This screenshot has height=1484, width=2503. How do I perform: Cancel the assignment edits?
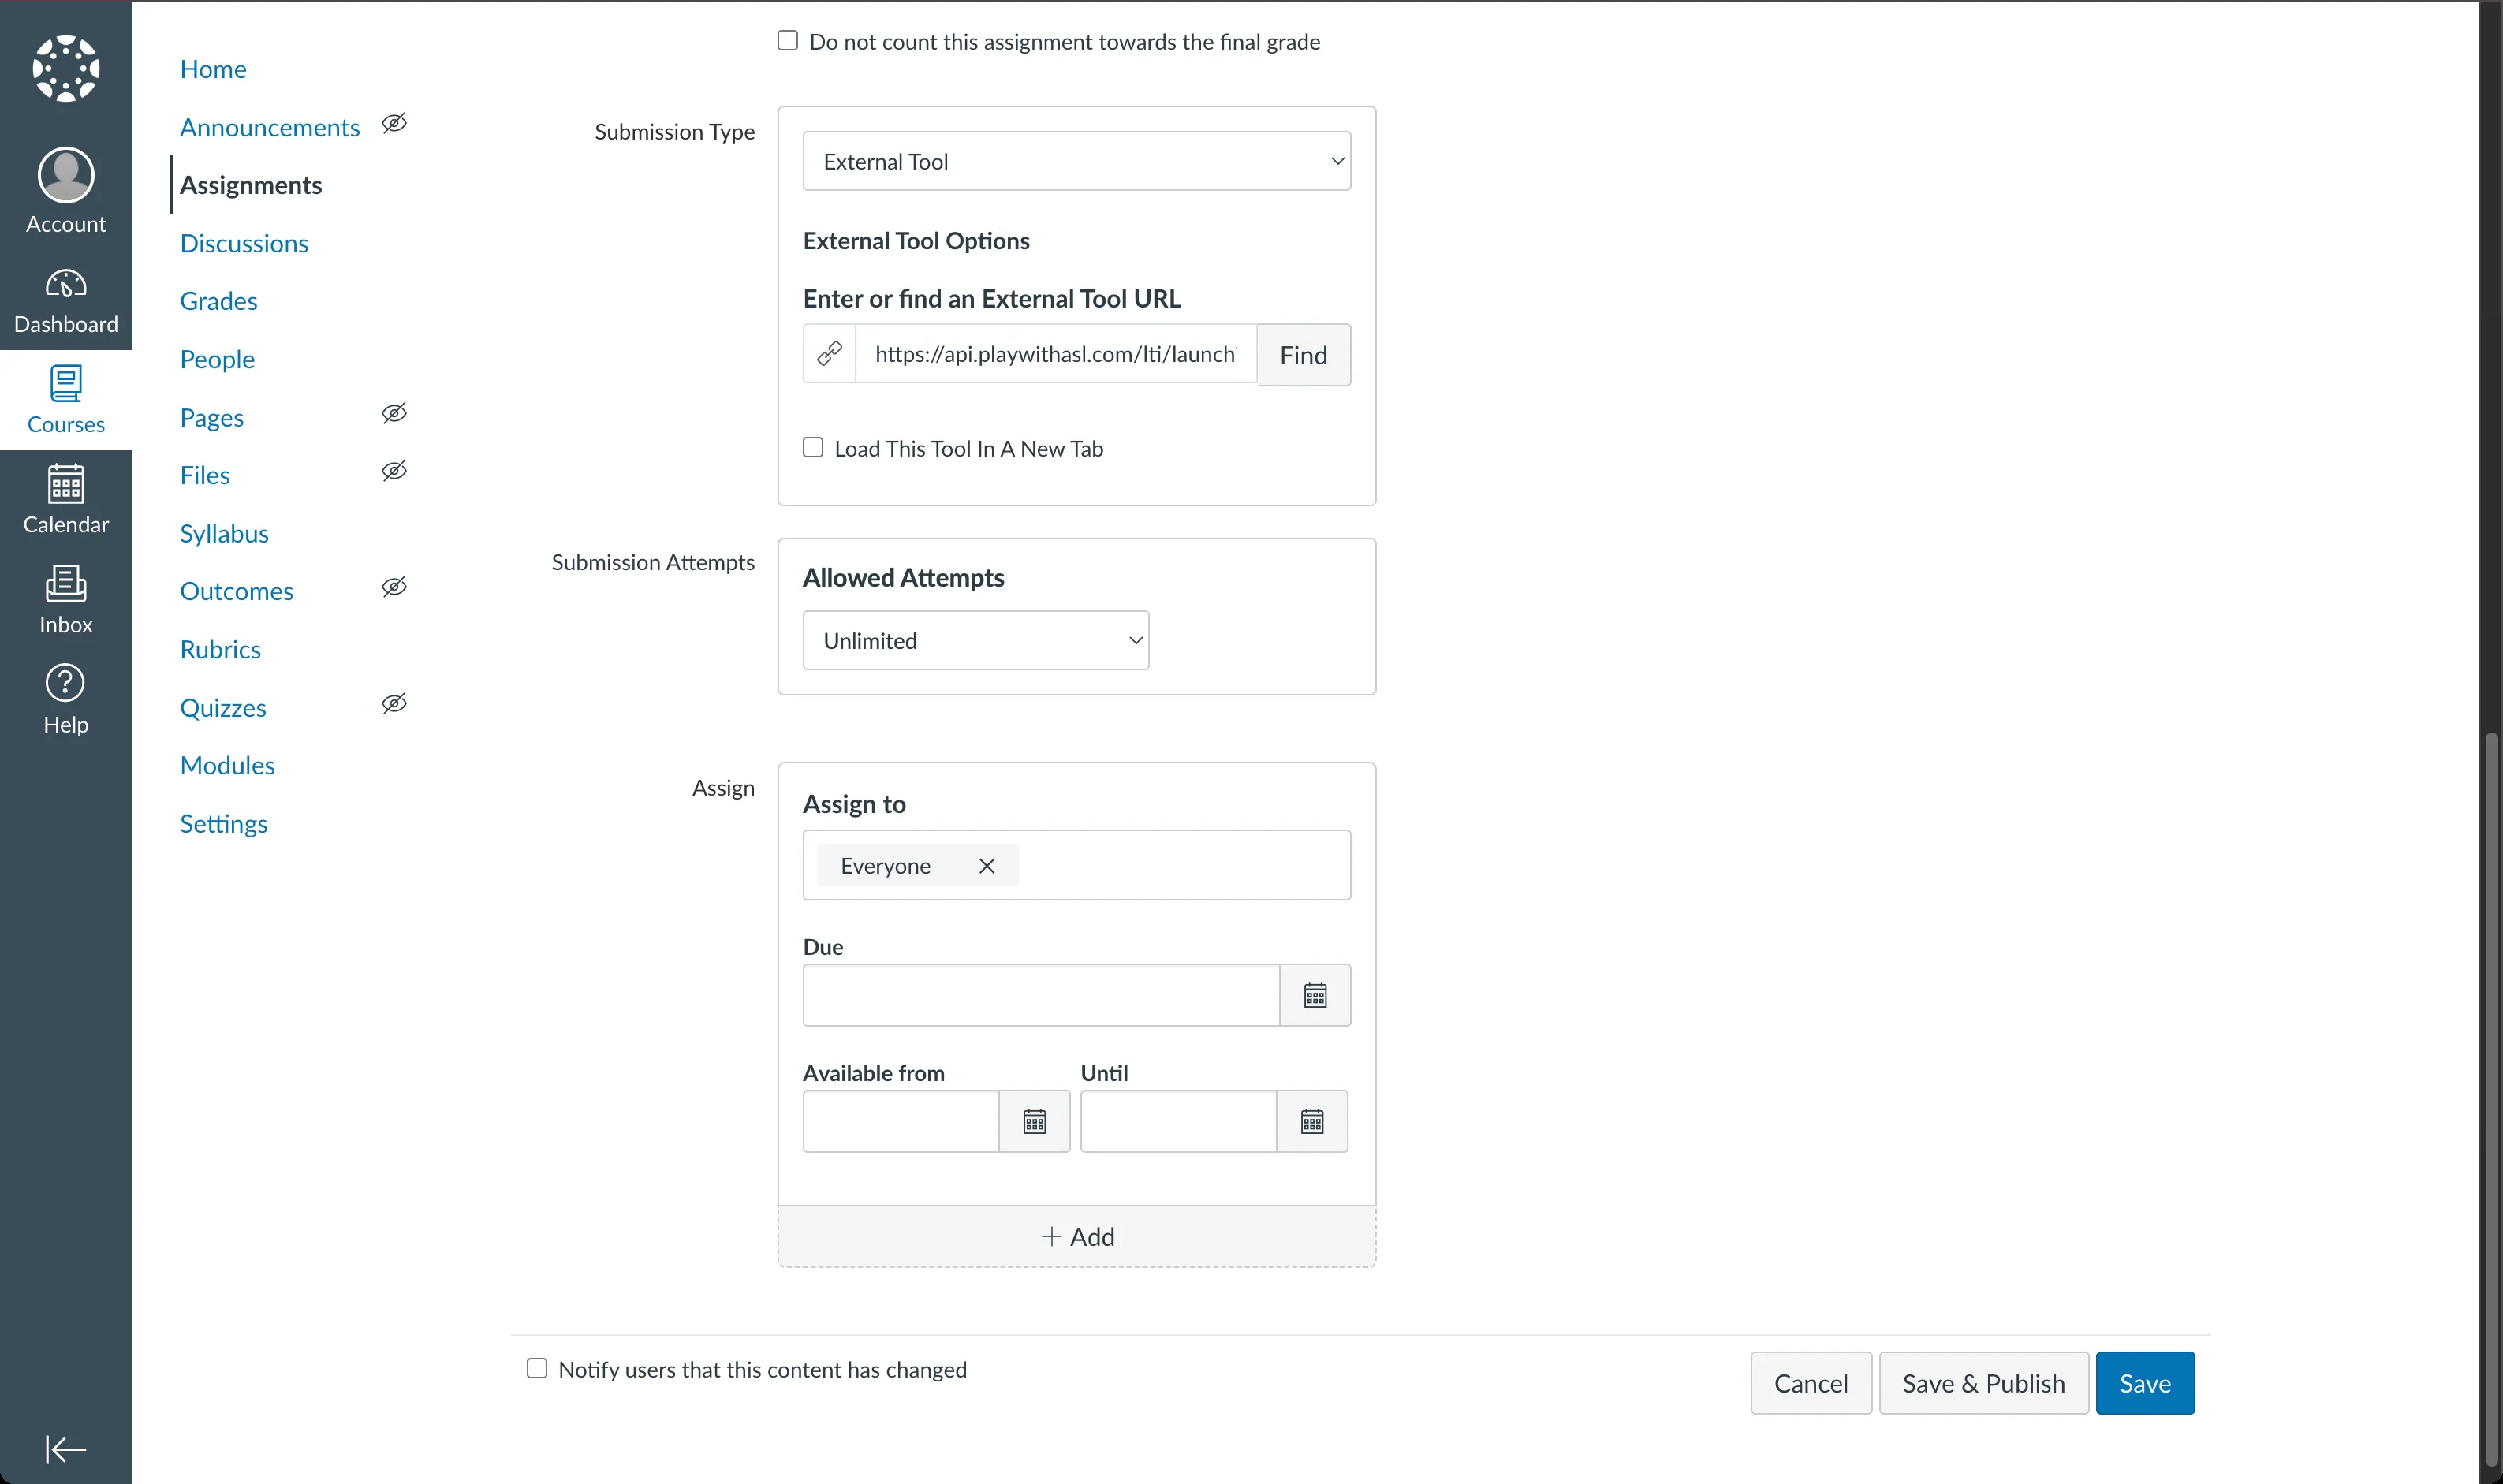[x=1810, y=1383]
